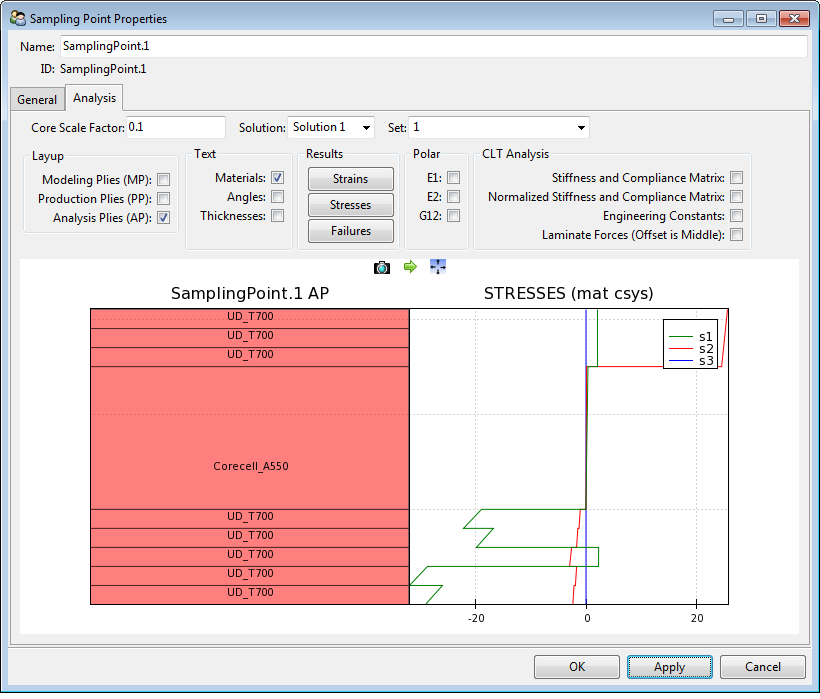Click the green arrow export icon
This screenshot has height=699, width=820.
pos(411,267)
